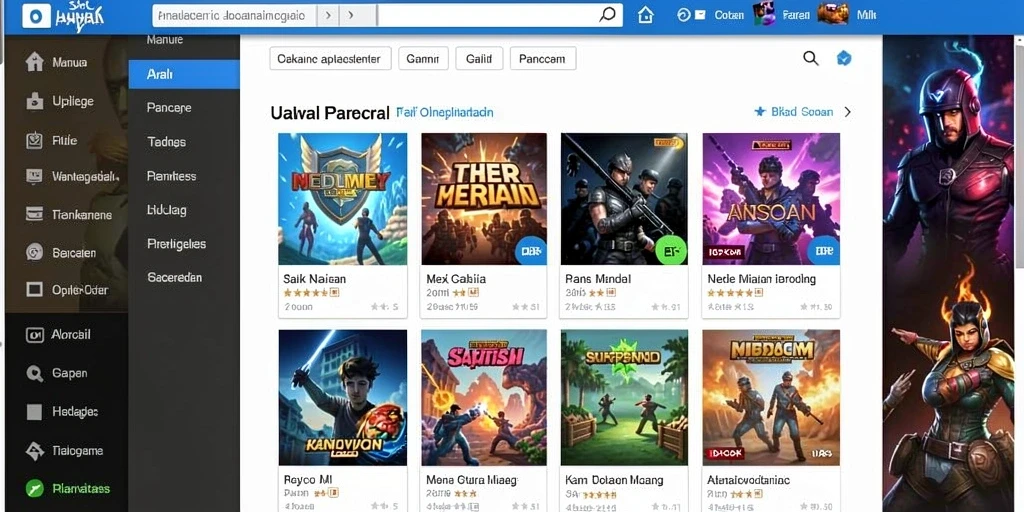The height and width of the screenshot is (512, 1024).
Task: Open the Rans Mindal soldier thumbnail
Action: [624, 199]
